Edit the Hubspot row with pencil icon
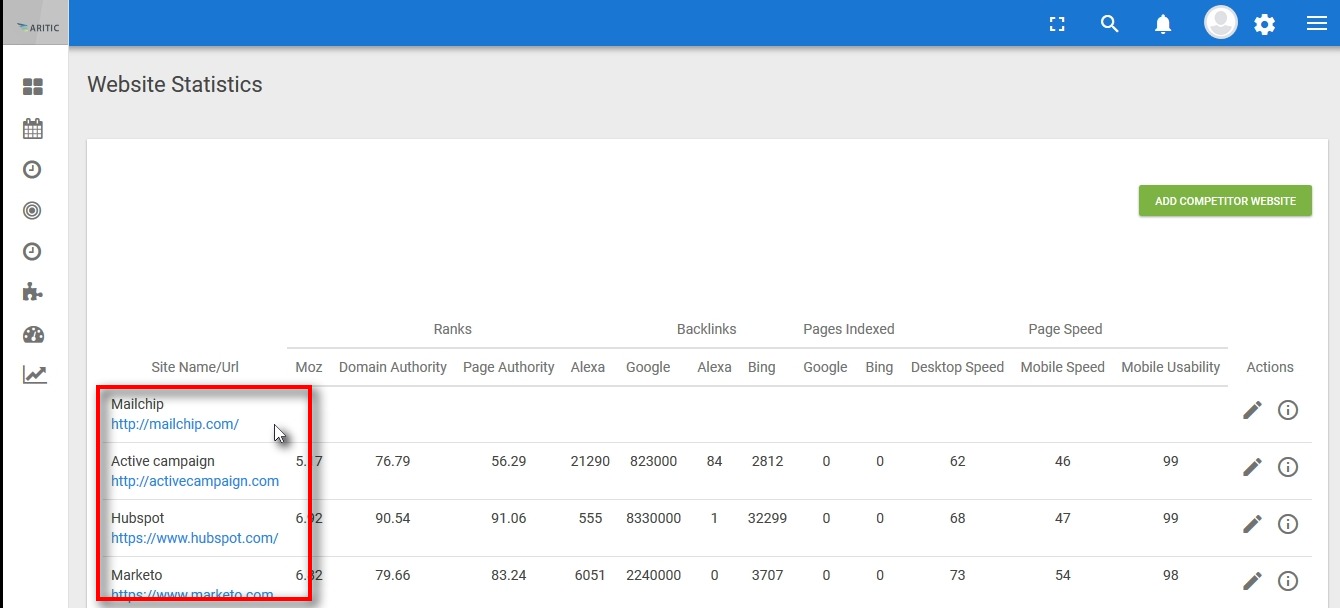This screenshot has width=1340, height=608. [1252, 524]
